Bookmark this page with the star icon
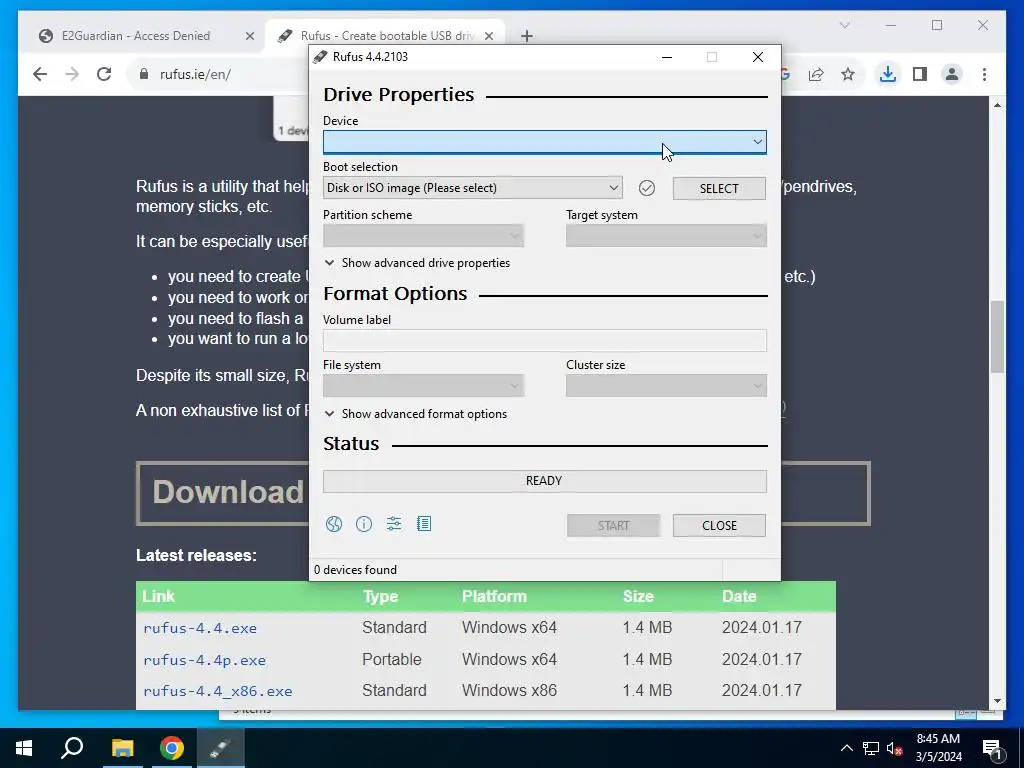Image resolution: width=1024 pixels, height=768 pixels. point(848,74)
